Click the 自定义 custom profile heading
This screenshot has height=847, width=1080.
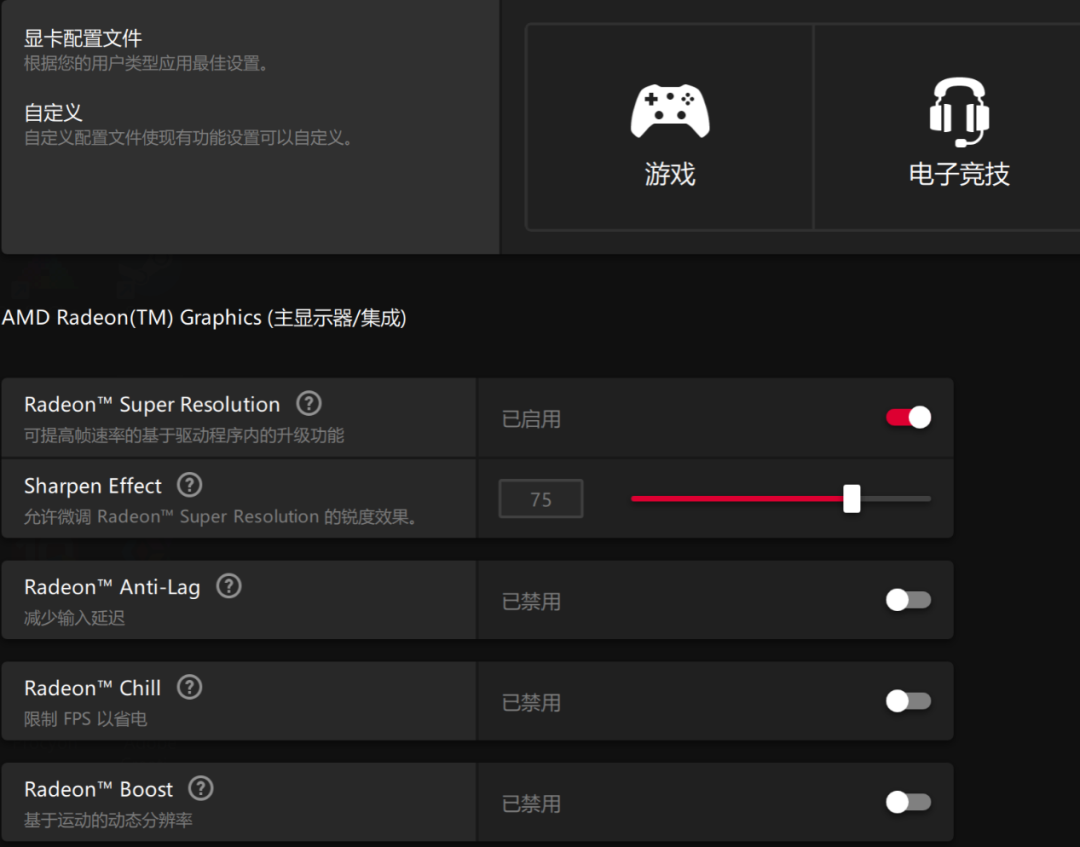[53, 112]
